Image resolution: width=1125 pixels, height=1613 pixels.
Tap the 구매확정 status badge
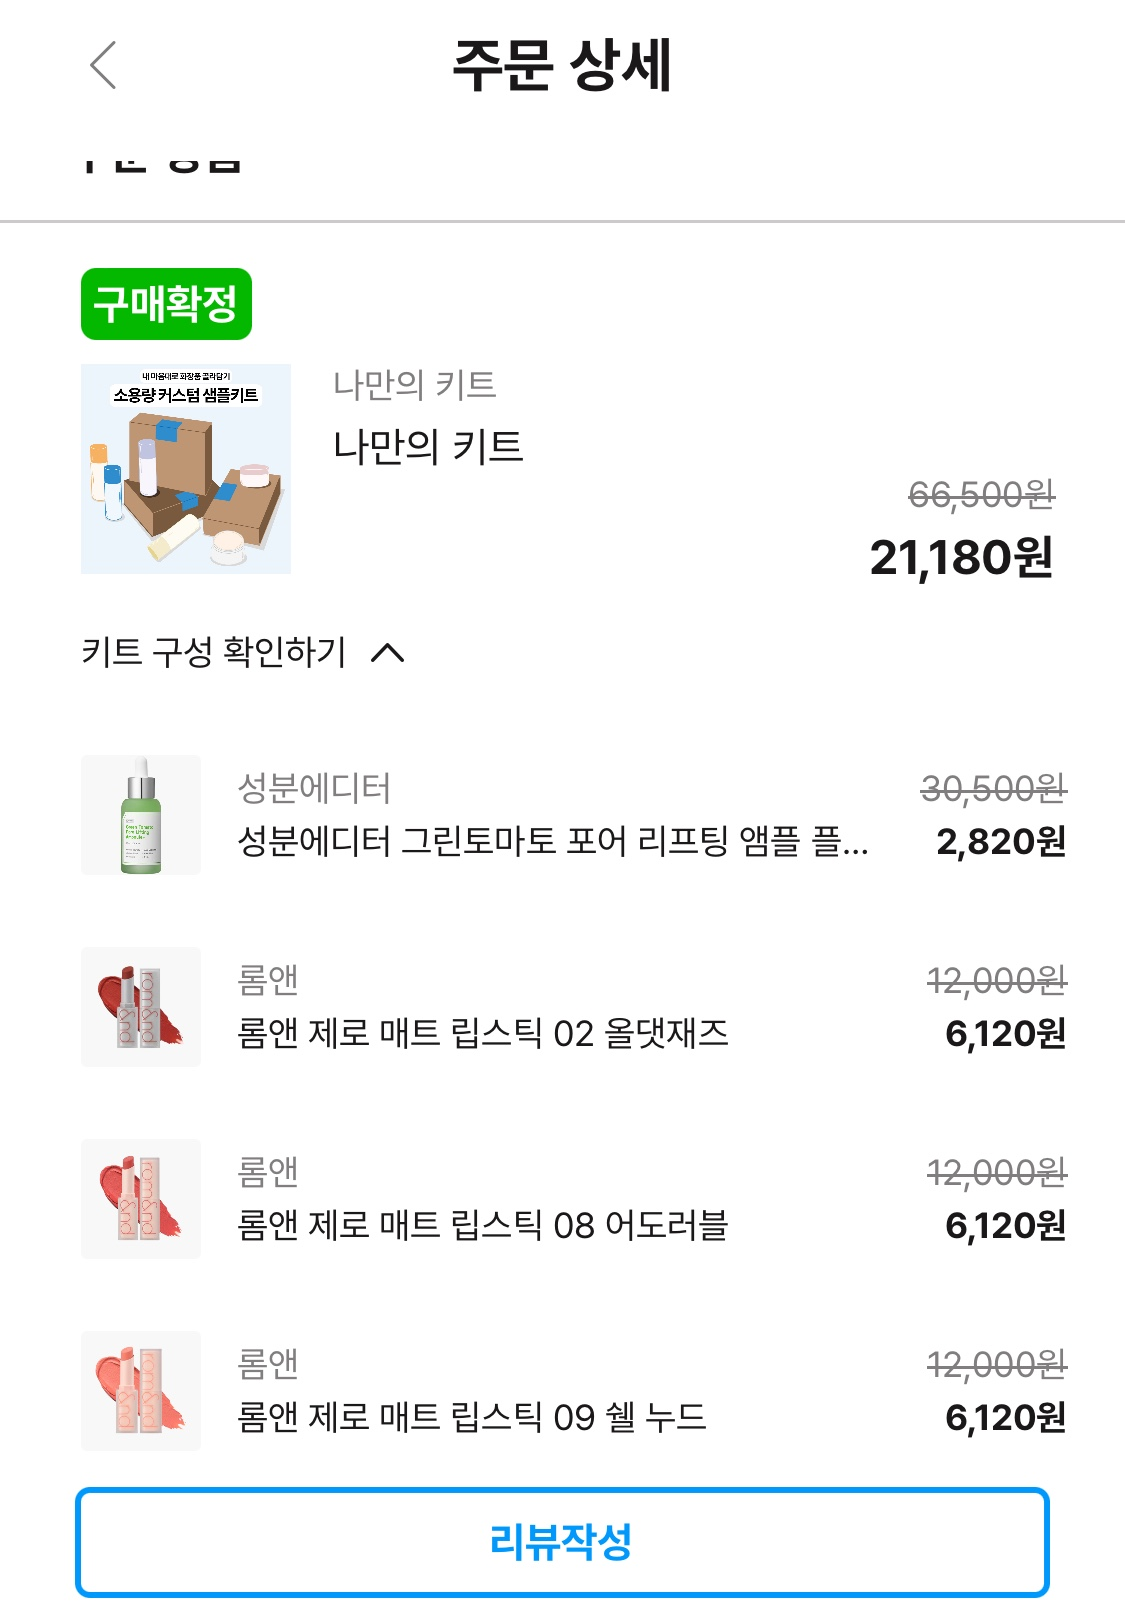(x=166, y=304)
